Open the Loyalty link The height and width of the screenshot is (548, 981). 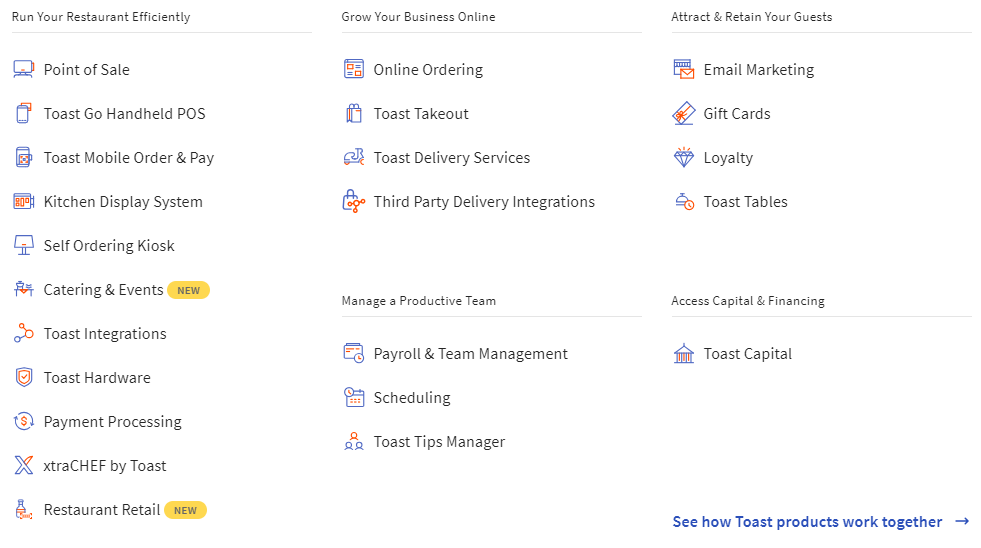click(x=728, y=158)
